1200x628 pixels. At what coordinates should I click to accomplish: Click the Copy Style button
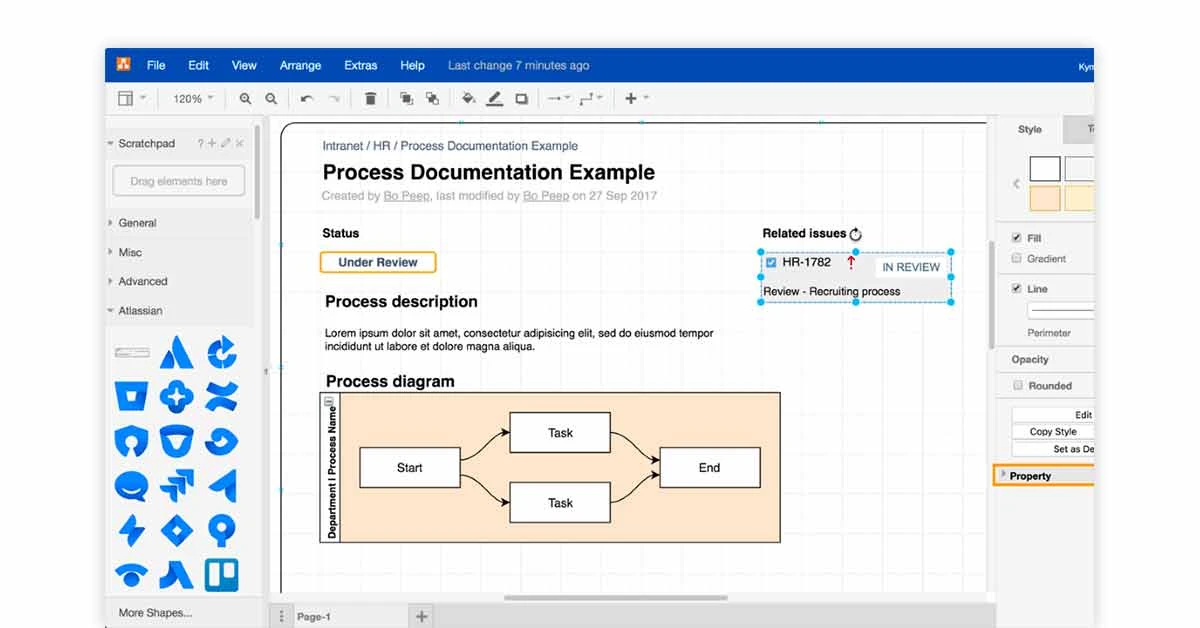coord(1052,431)
